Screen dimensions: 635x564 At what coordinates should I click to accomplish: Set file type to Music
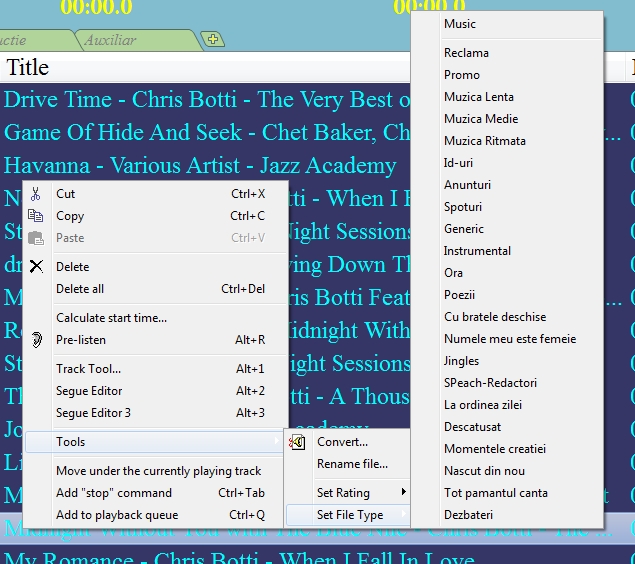(x=507, y=24)
